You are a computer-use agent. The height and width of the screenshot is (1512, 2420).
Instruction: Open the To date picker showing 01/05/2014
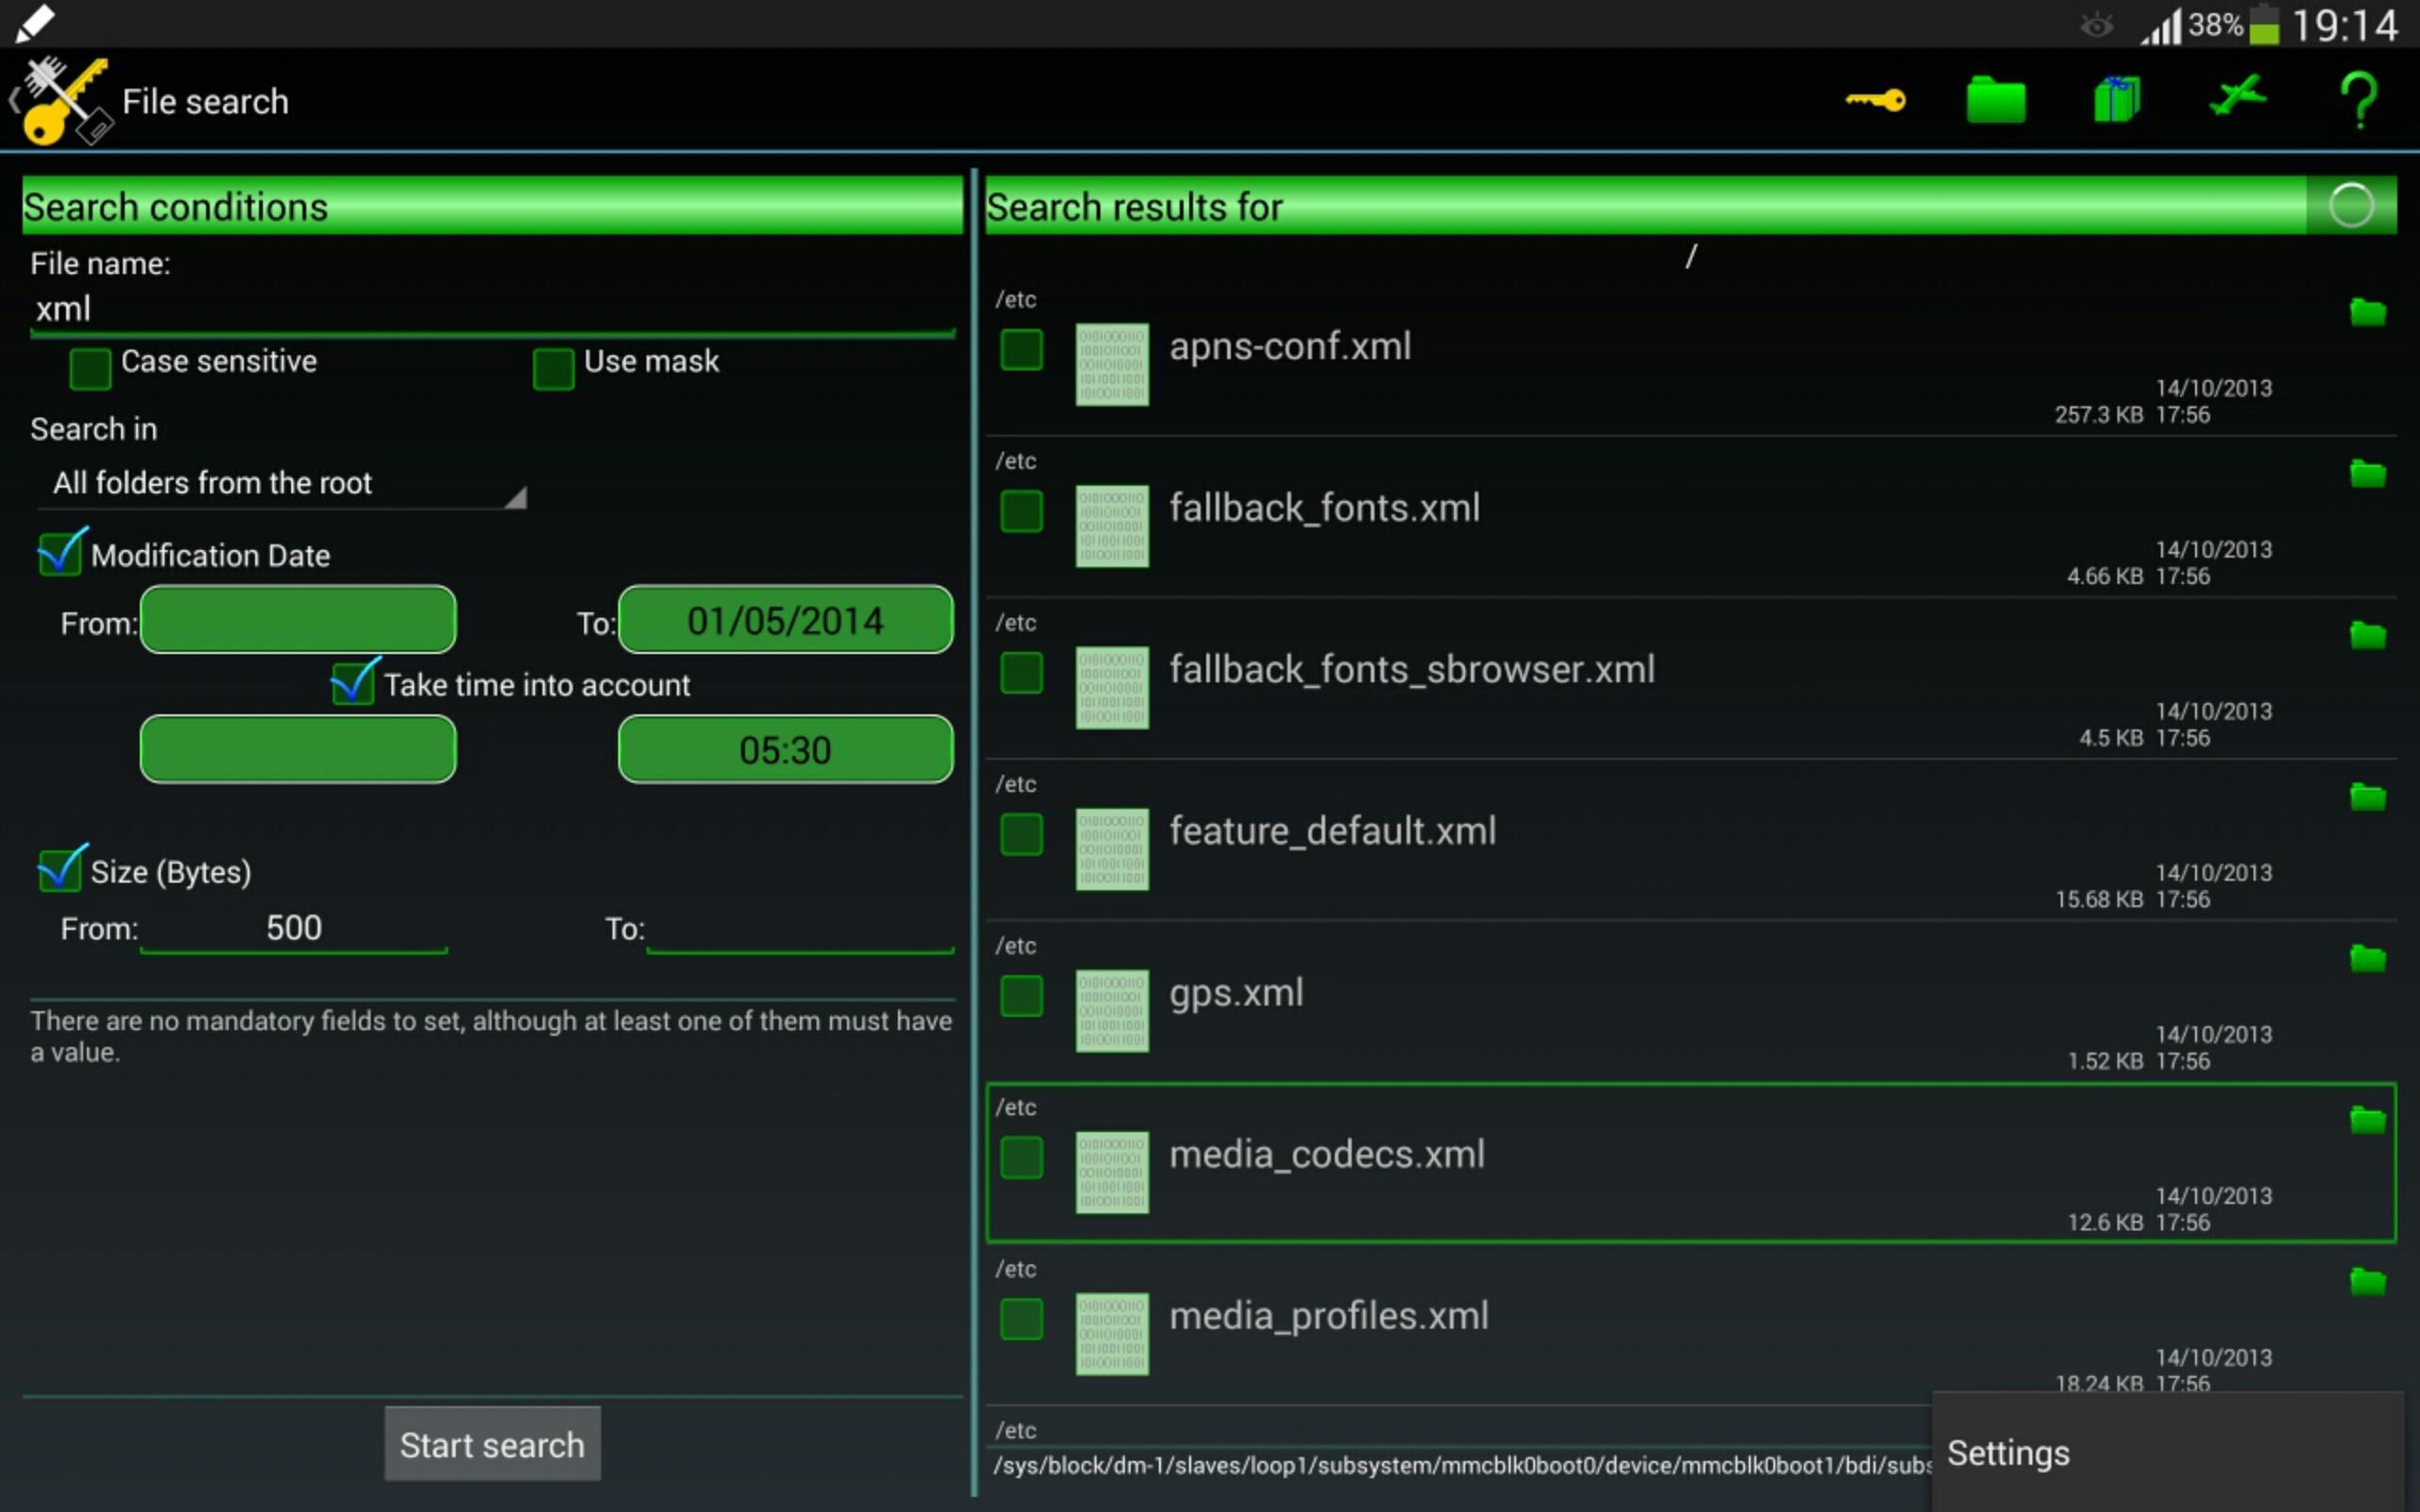pos(785,620)
